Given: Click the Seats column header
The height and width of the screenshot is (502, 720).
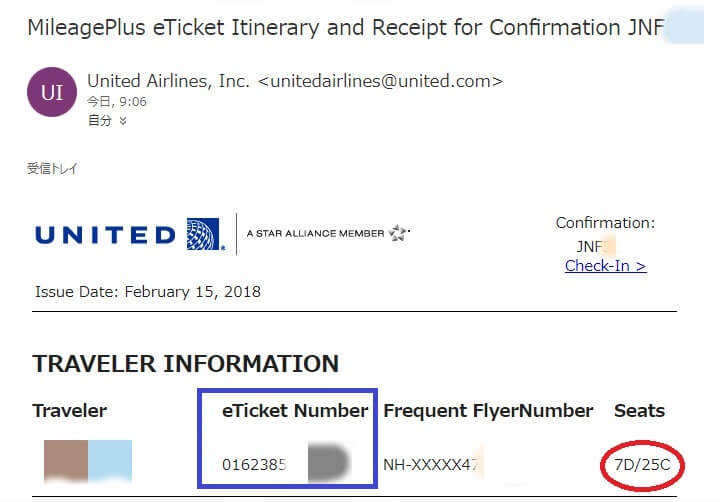Looking at the screenshot, I should tap(638, 410).
